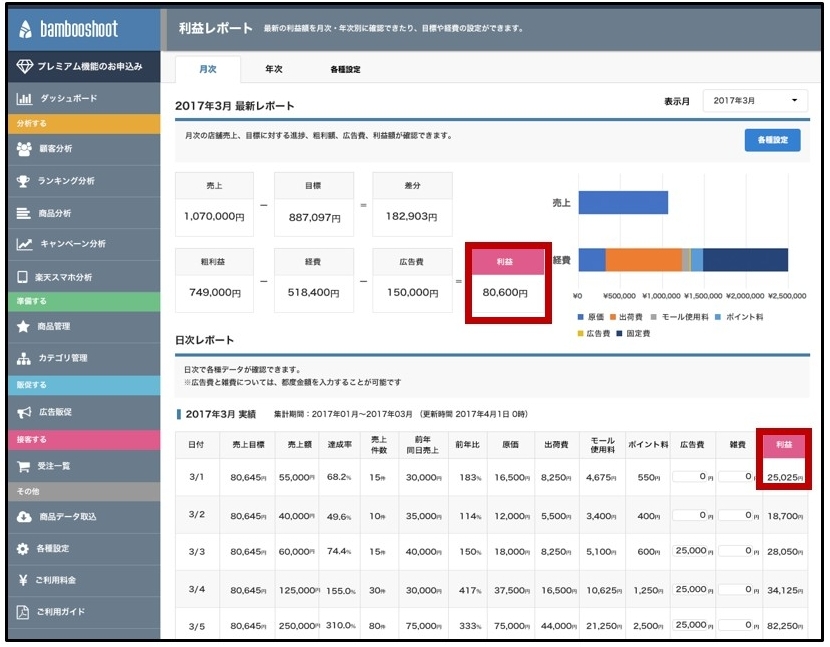Click the bambooshoot logo icon

26,28
